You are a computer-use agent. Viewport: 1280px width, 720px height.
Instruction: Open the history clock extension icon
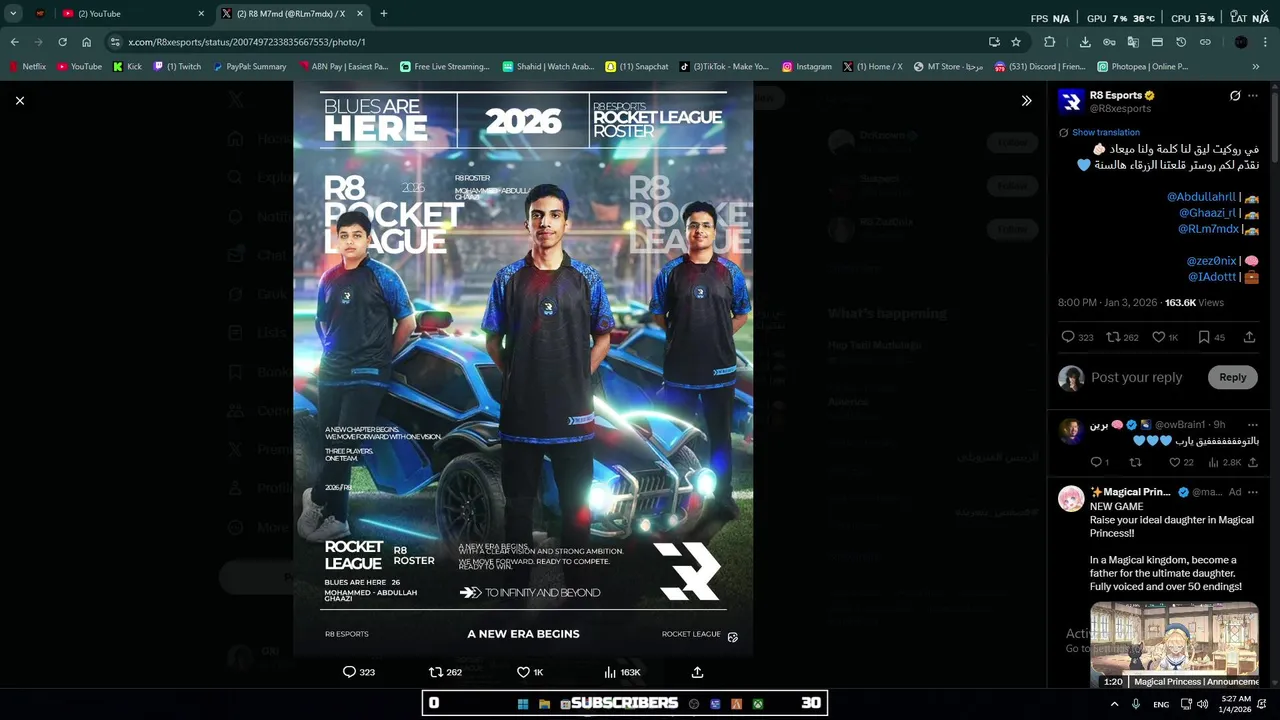1181,42
